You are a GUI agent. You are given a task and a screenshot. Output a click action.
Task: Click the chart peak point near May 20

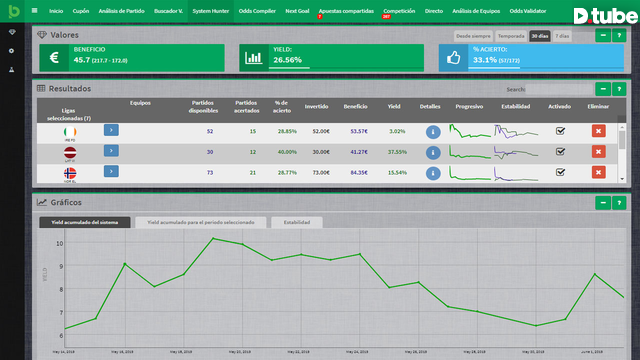coord(213,238)
